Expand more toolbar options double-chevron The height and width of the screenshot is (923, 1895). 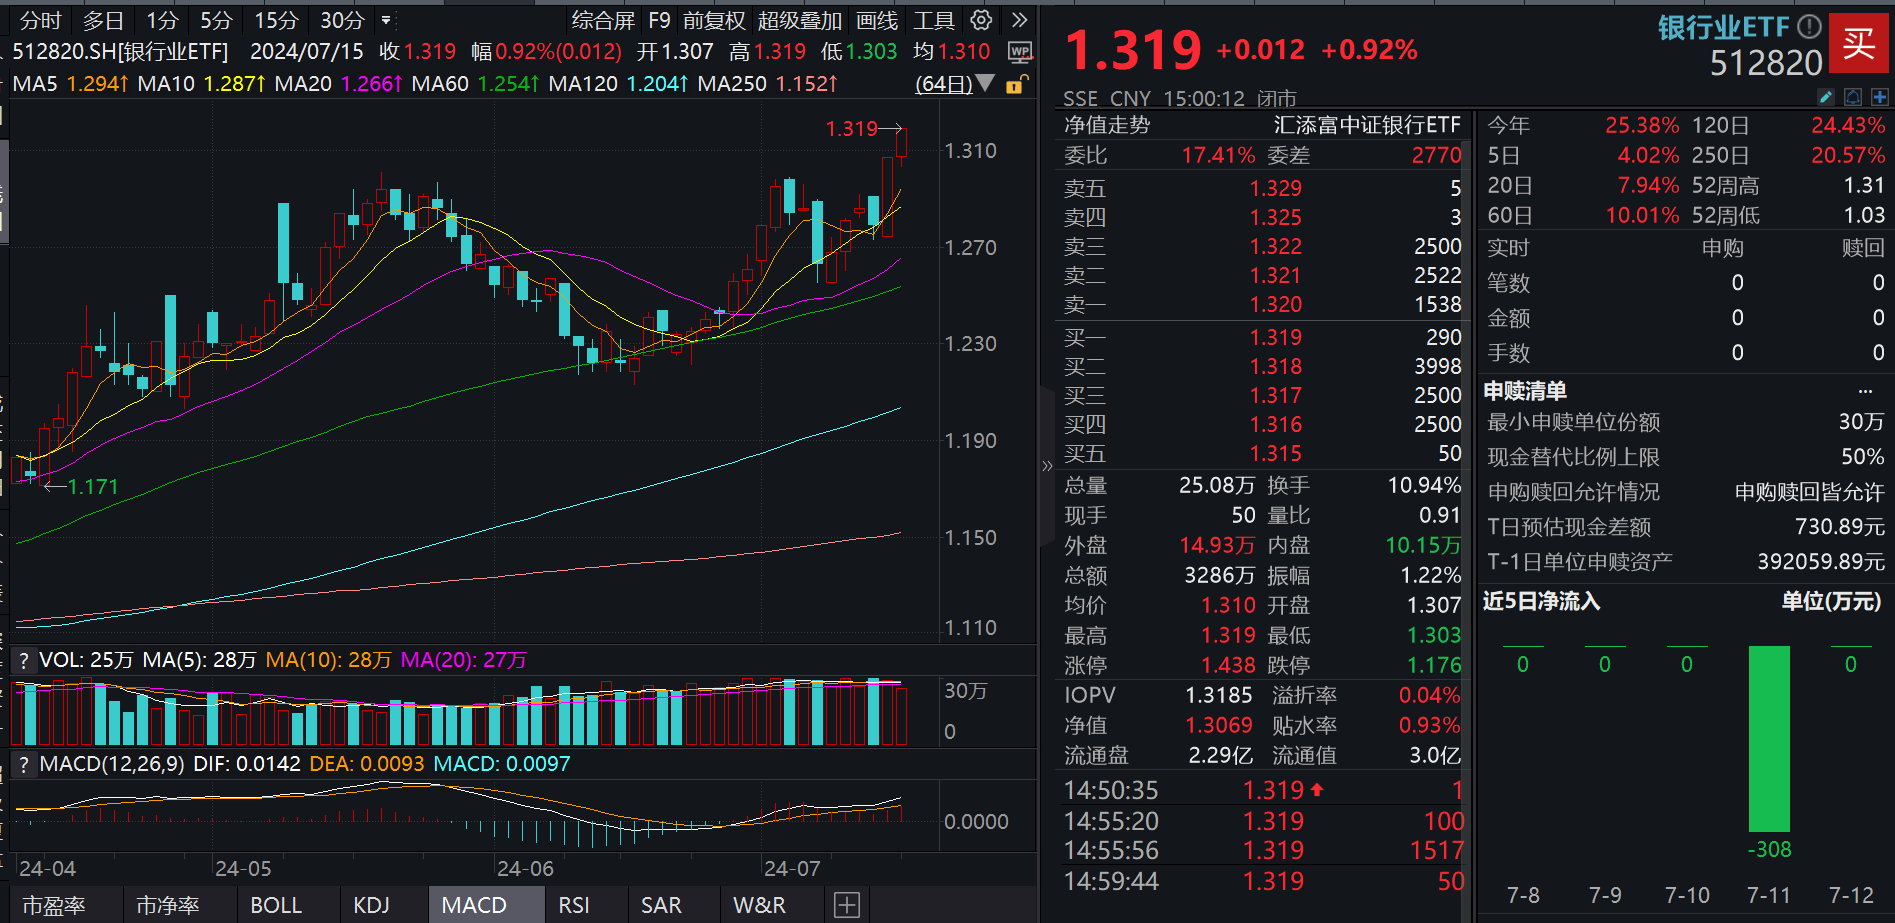(1019, 20)
